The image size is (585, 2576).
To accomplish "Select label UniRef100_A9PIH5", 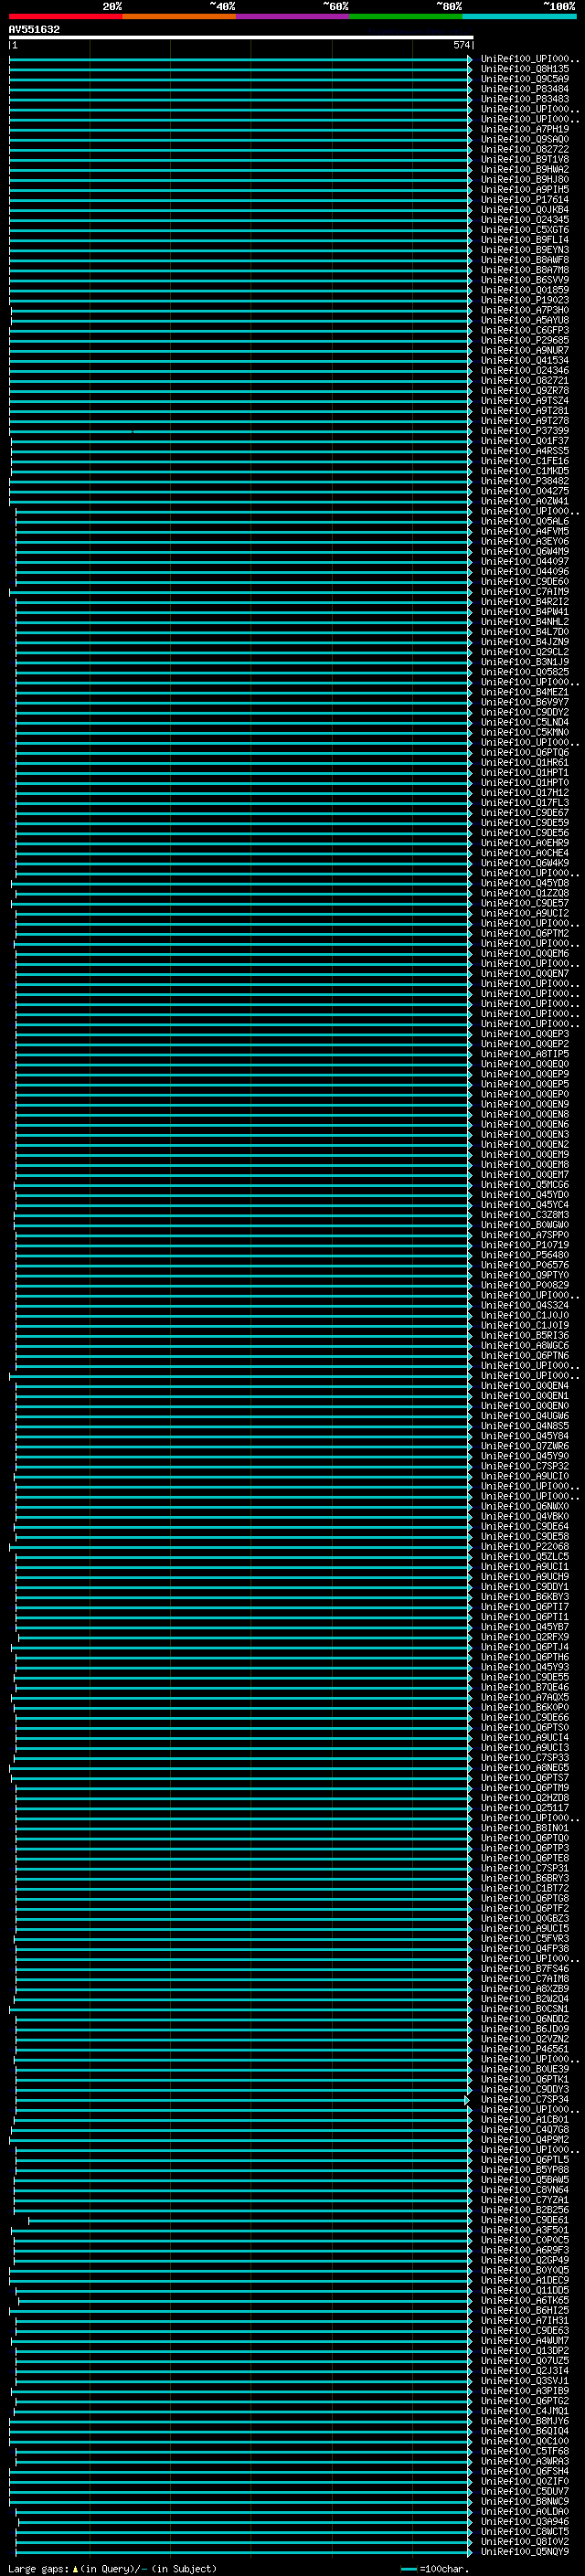I will 525,190.
